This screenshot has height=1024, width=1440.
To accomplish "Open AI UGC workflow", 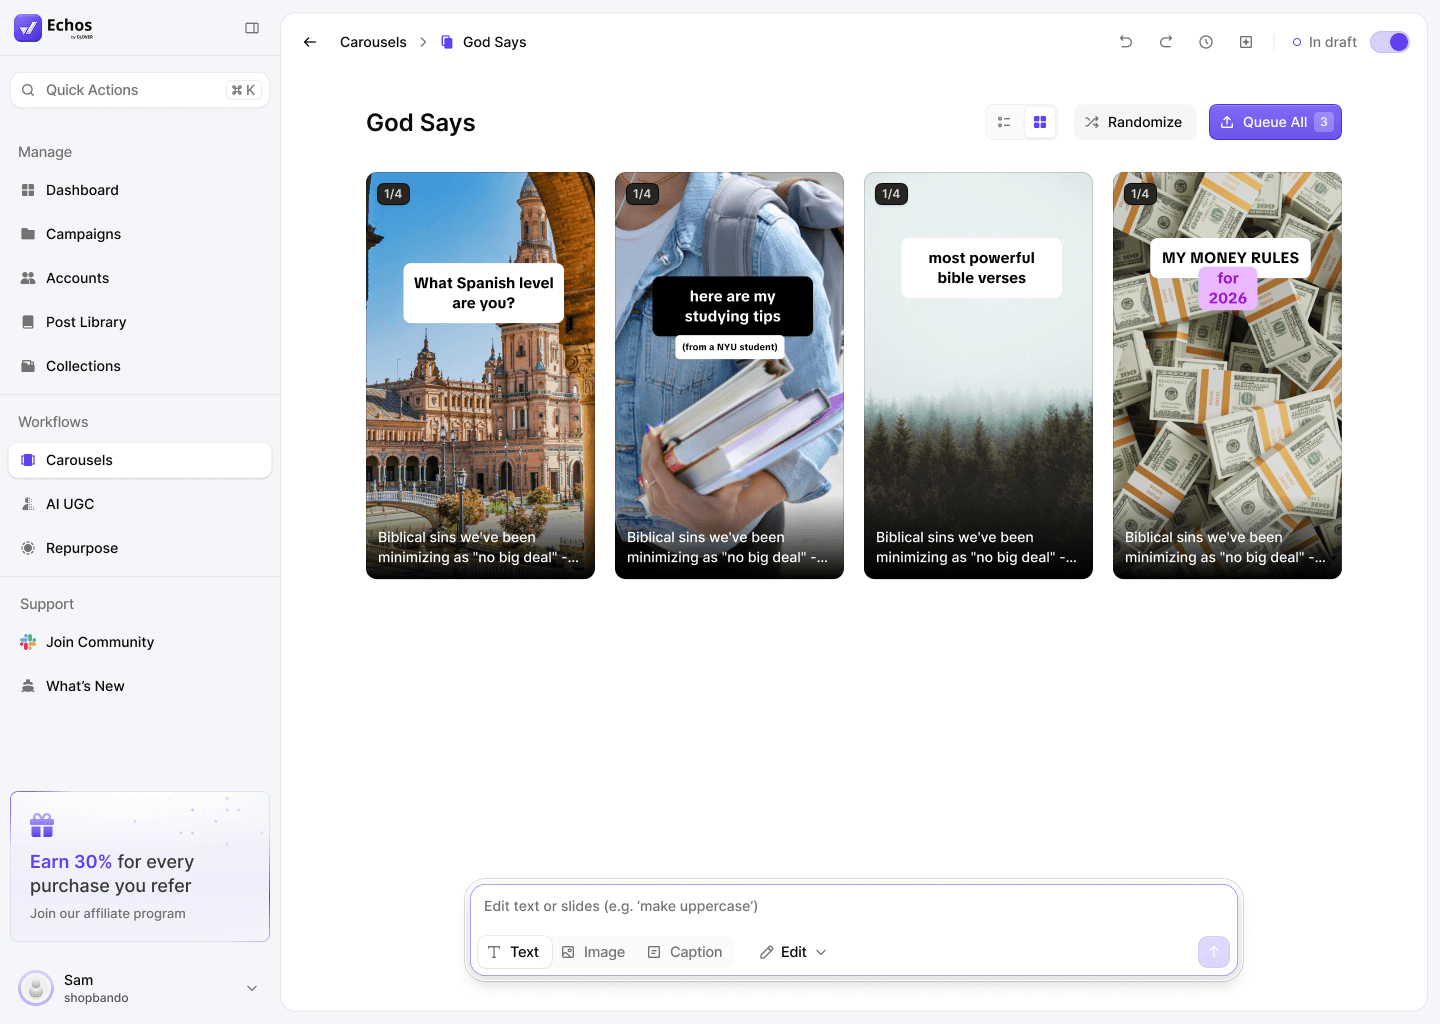I will (x=140, y=504).
